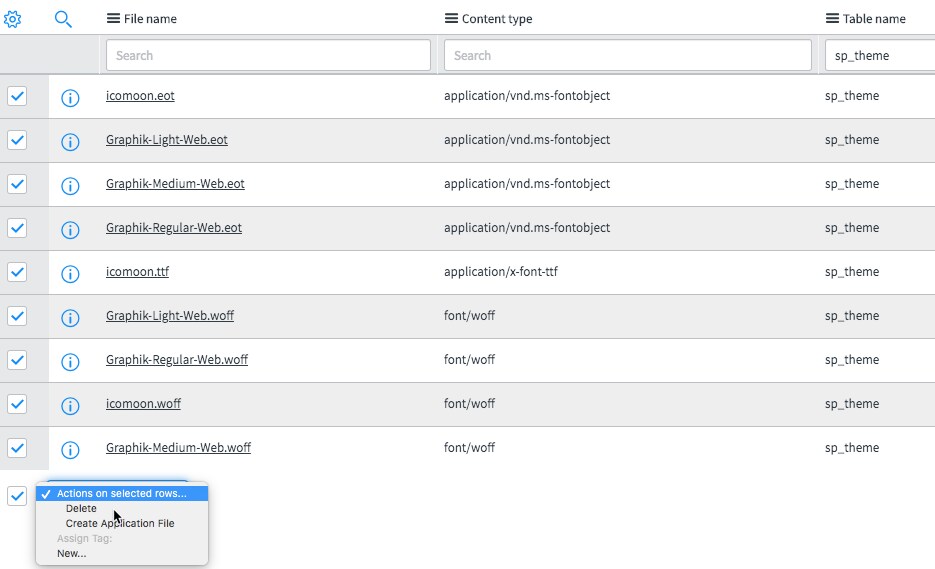Deselect the Graphik-Regular-Web.eot row checkbox
Image resolution: width=935 pixels, height=569 pixels.
click(17, 228)
